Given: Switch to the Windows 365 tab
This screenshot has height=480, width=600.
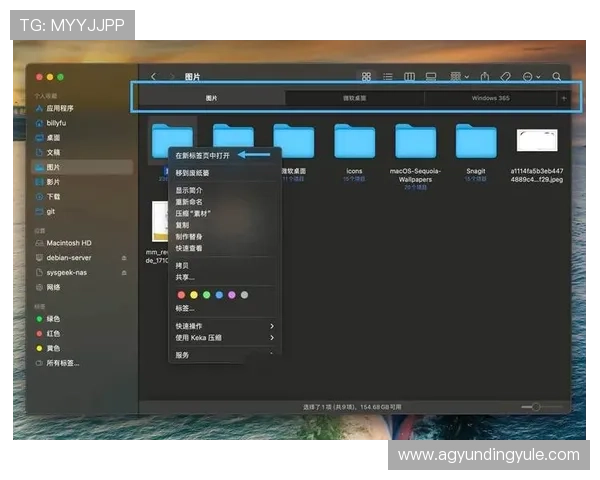Looking at the screenshot, I should (490, 99).
